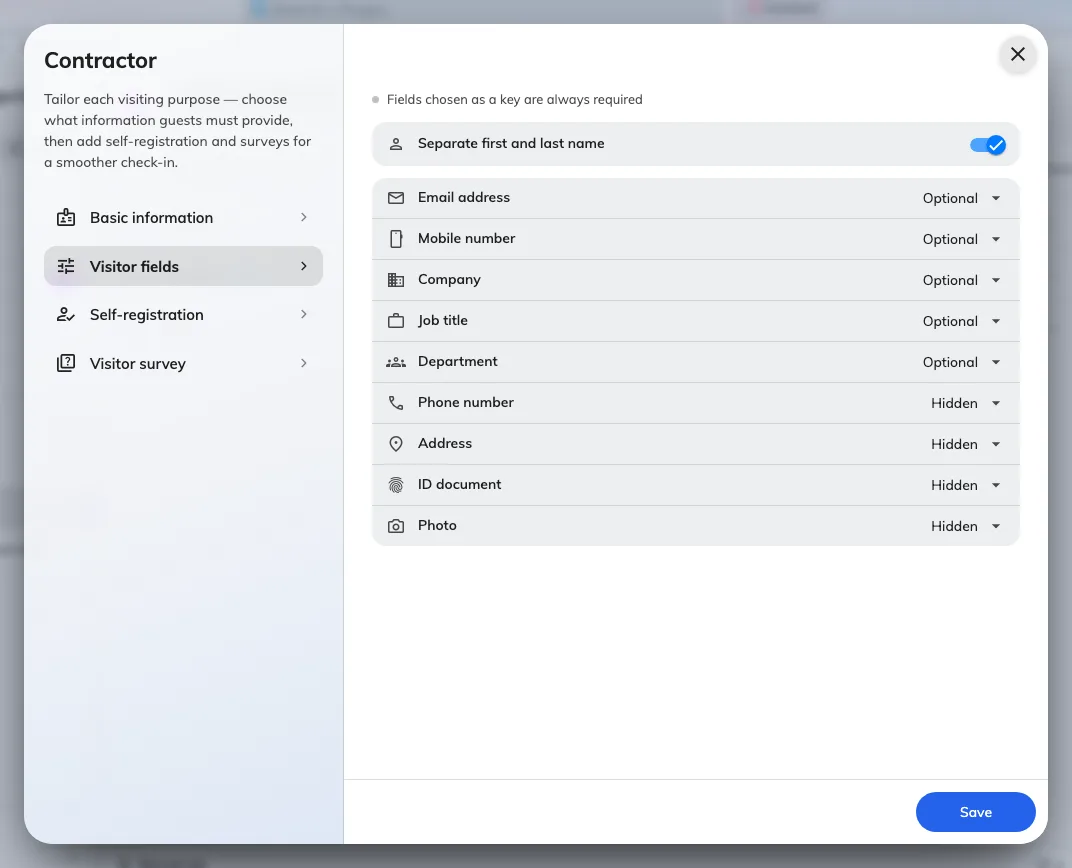The width and height of the screenshot is (1072, 868).
Task: Select the Visitor fields section
Action: tap(183, 266)
